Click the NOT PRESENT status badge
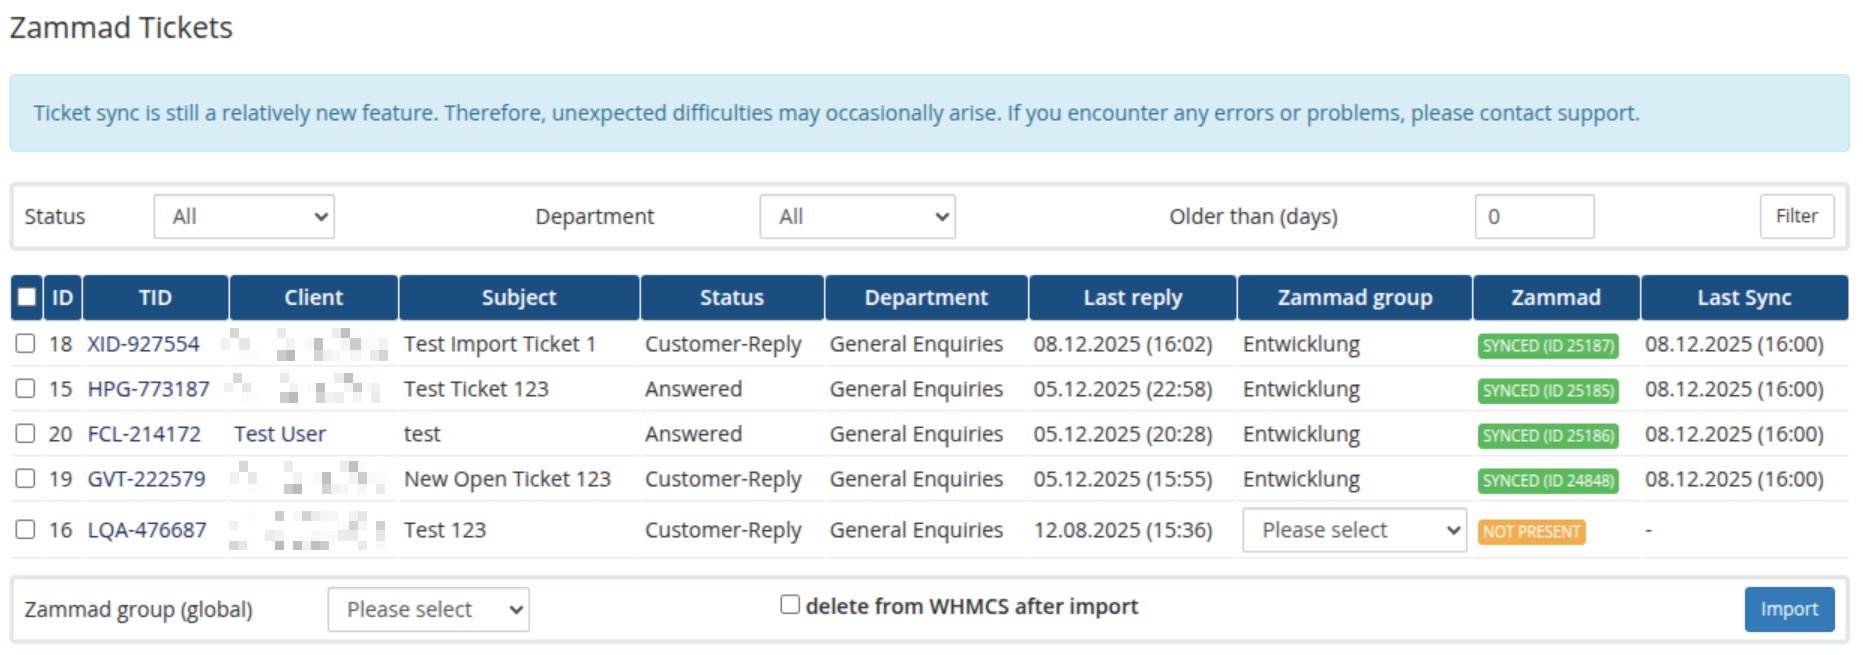The image size is (1863, 655). click(x=1531, y=532)
